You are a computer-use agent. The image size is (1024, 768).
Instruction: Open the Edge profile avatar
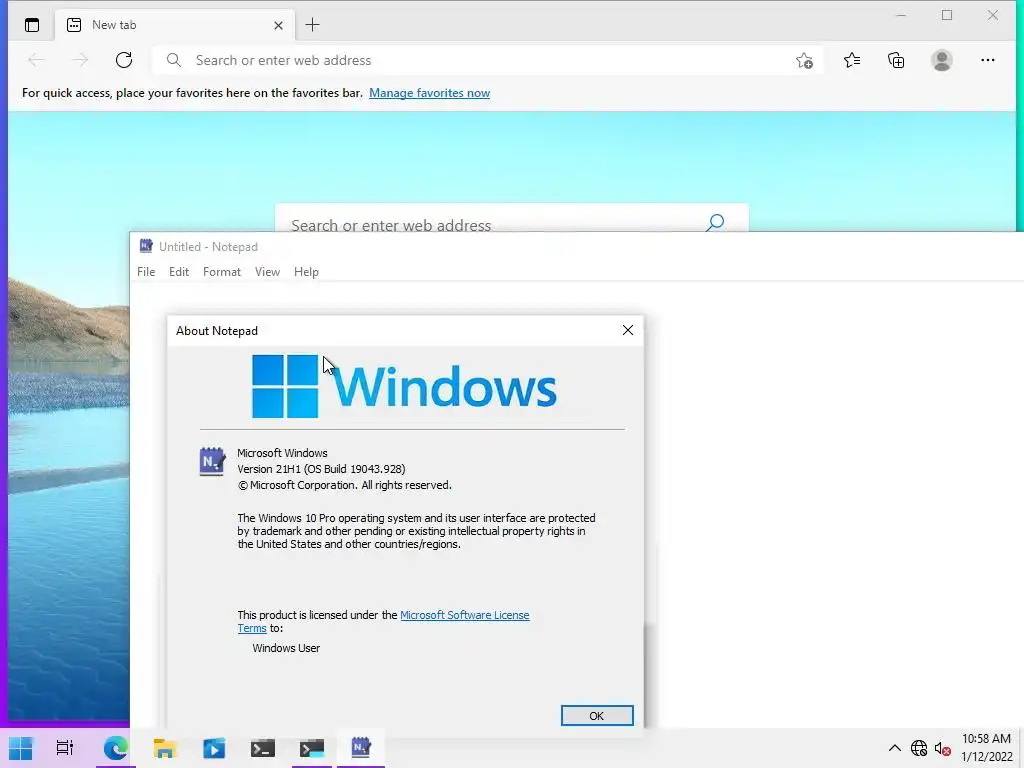coord(941,60)
